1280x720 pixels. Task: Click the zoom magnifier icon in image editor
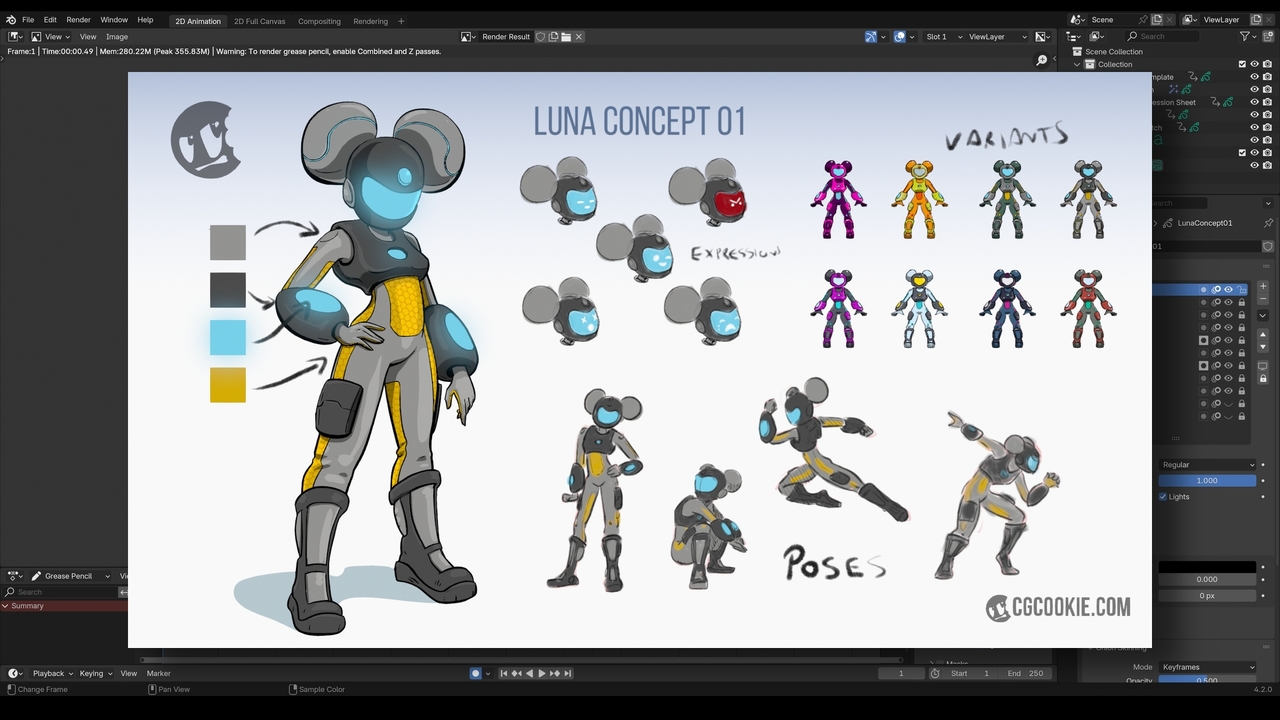click(1042, 61)
